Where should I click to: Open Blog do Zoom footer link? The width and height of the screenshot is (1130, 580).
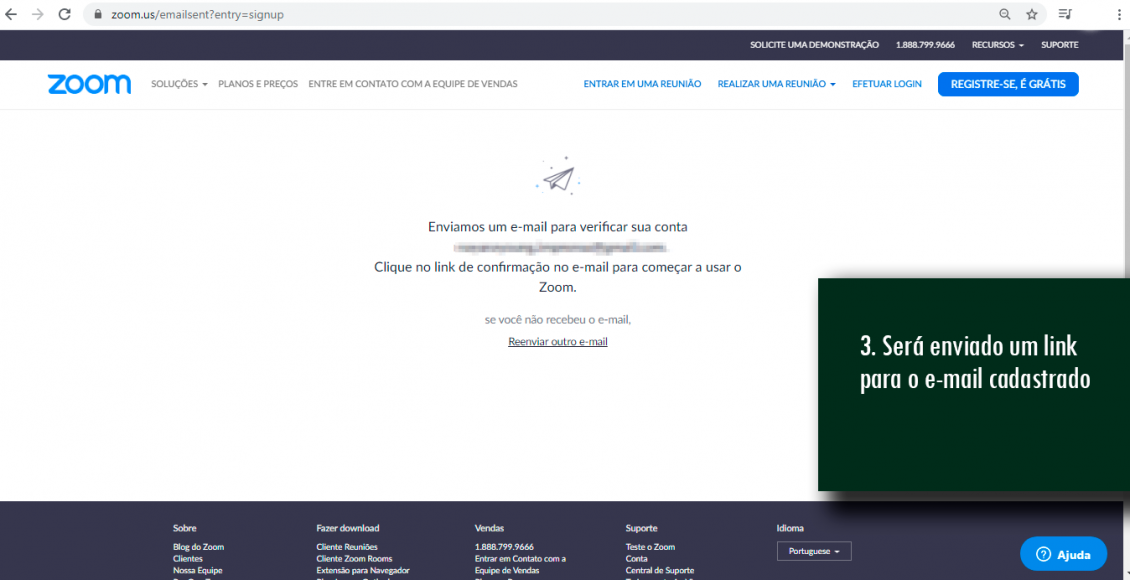tap(198, 547)
